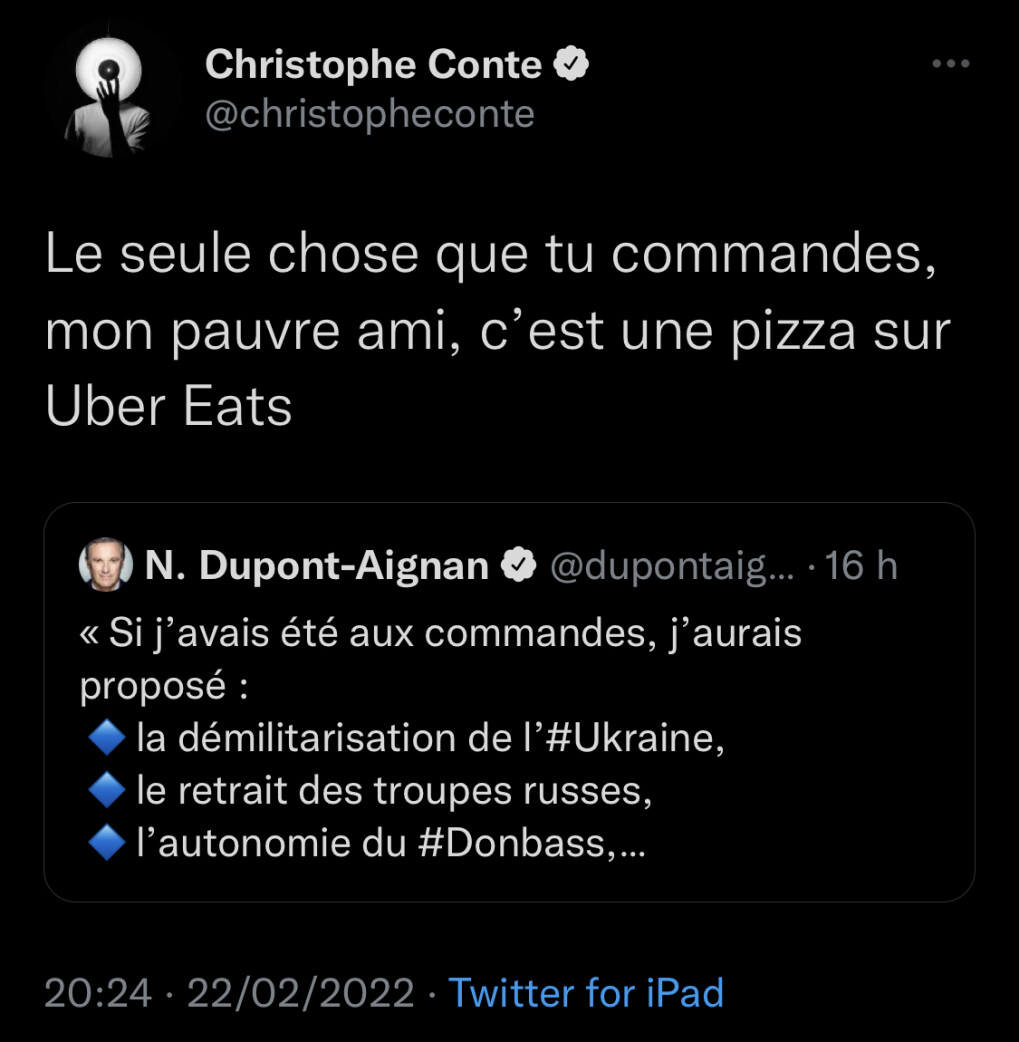Select the main tweet text about Uber Eats
Viewport: 1019px width, 1042px height.
click(x=496, y=332)
